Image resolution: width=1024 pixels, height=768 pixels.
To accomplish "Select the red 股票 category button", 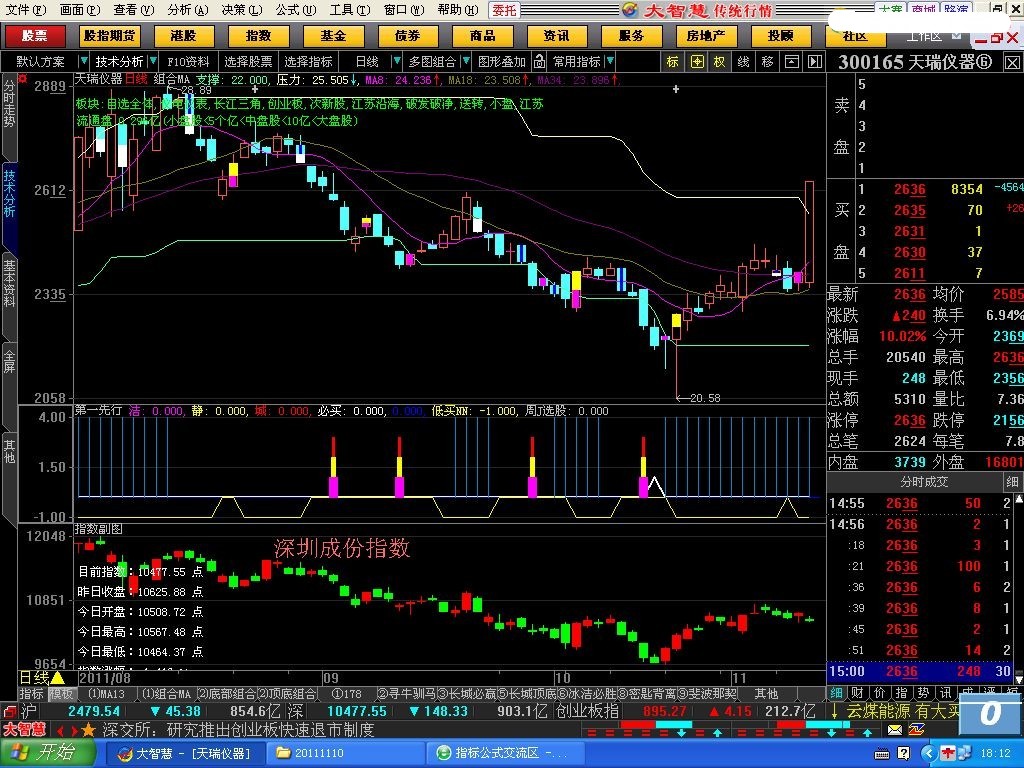I will (34, 36).
